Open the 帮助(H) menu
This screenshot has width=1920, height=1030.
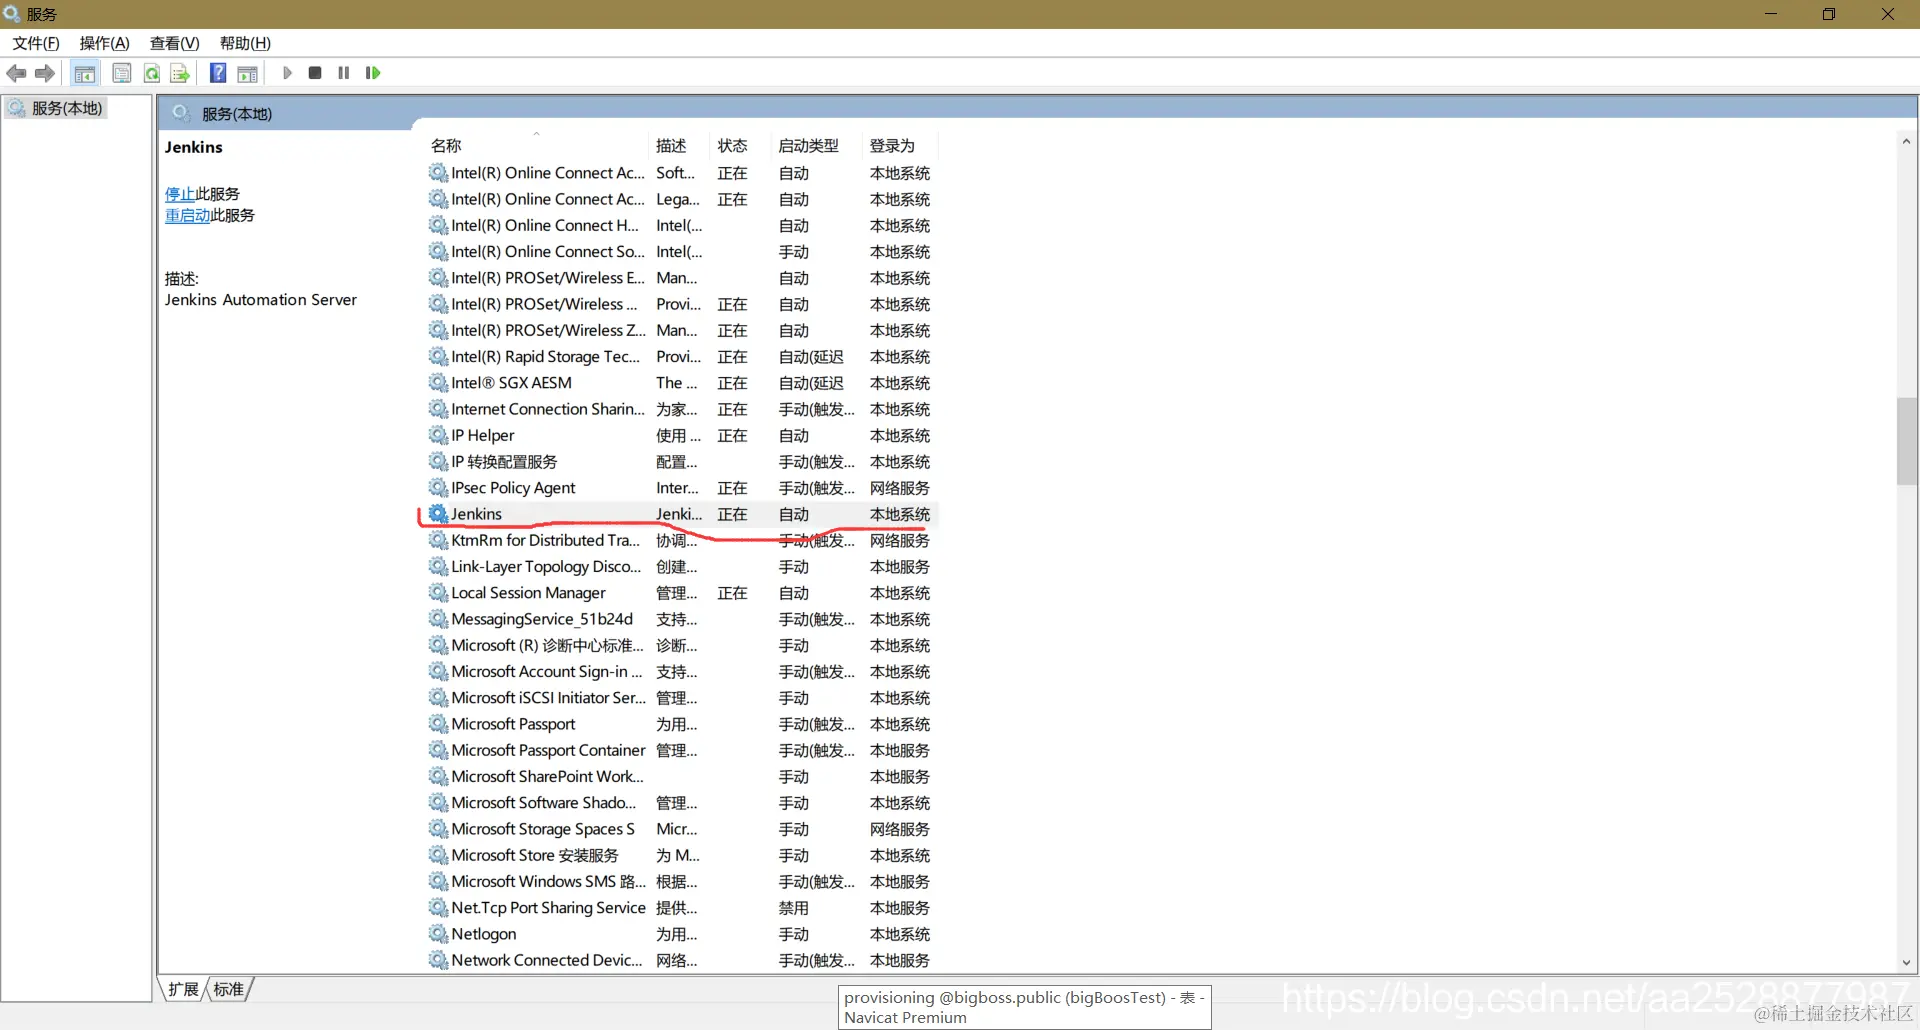point(245,43)
